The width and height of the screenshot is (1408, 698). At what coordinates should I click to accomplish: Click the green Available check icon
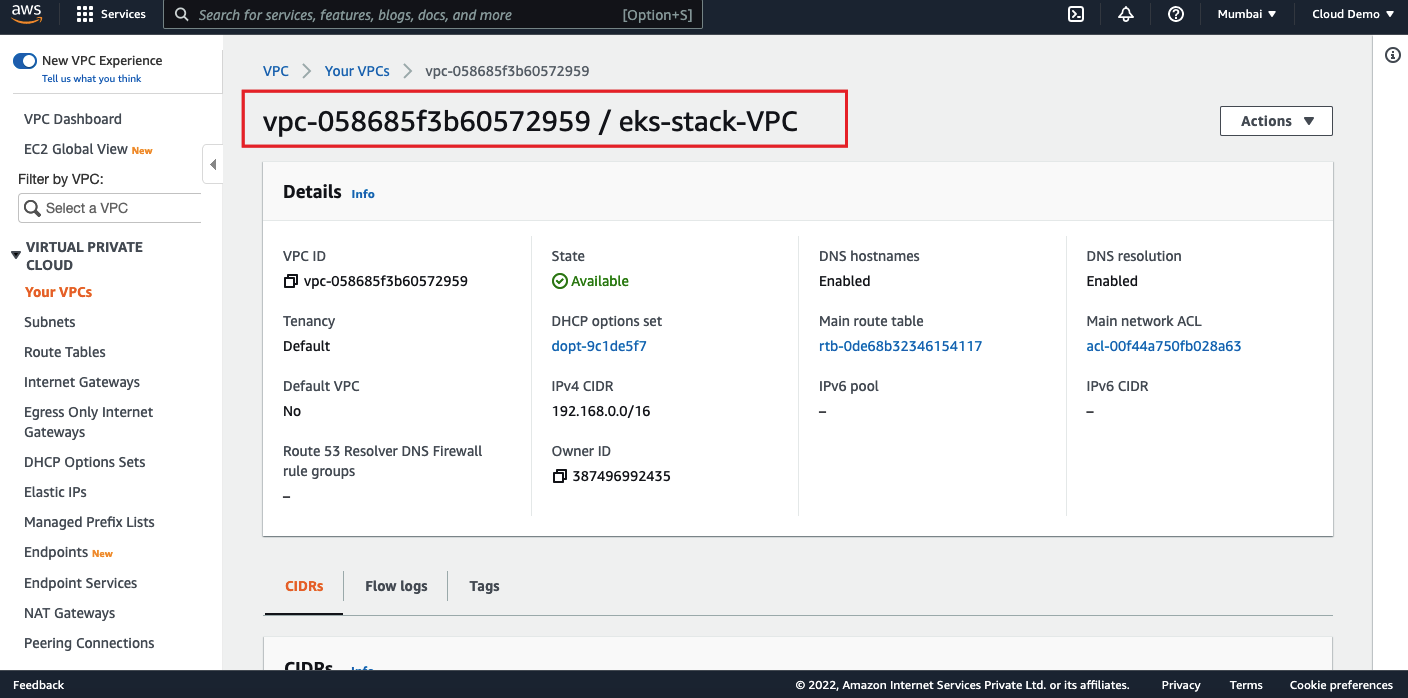[x=560, y=281]
